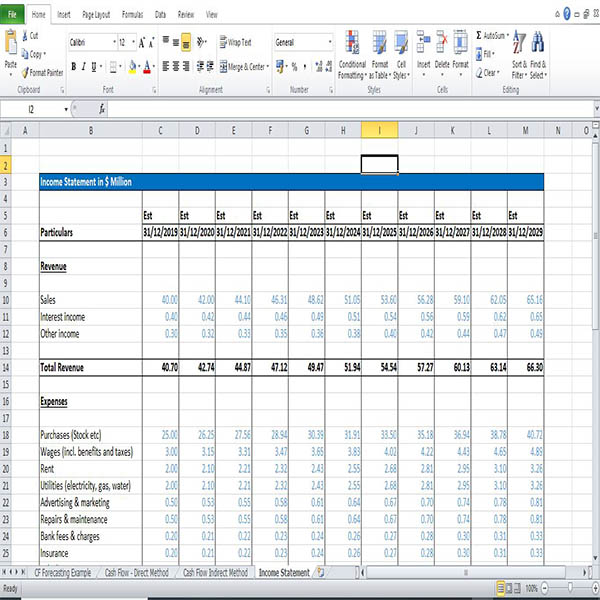Open Format as Table gallery

click(x=380, y=55)
